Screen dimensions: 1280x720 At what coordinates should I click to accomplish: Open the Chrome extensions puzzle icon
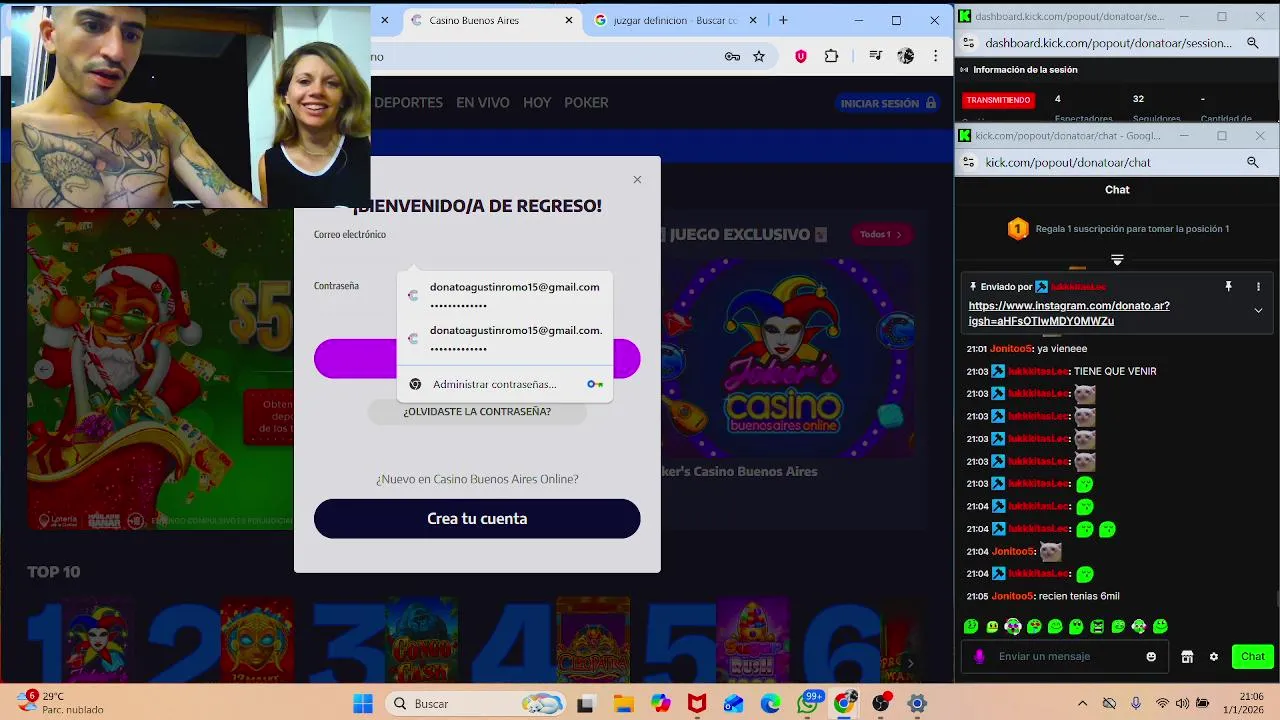831,57
